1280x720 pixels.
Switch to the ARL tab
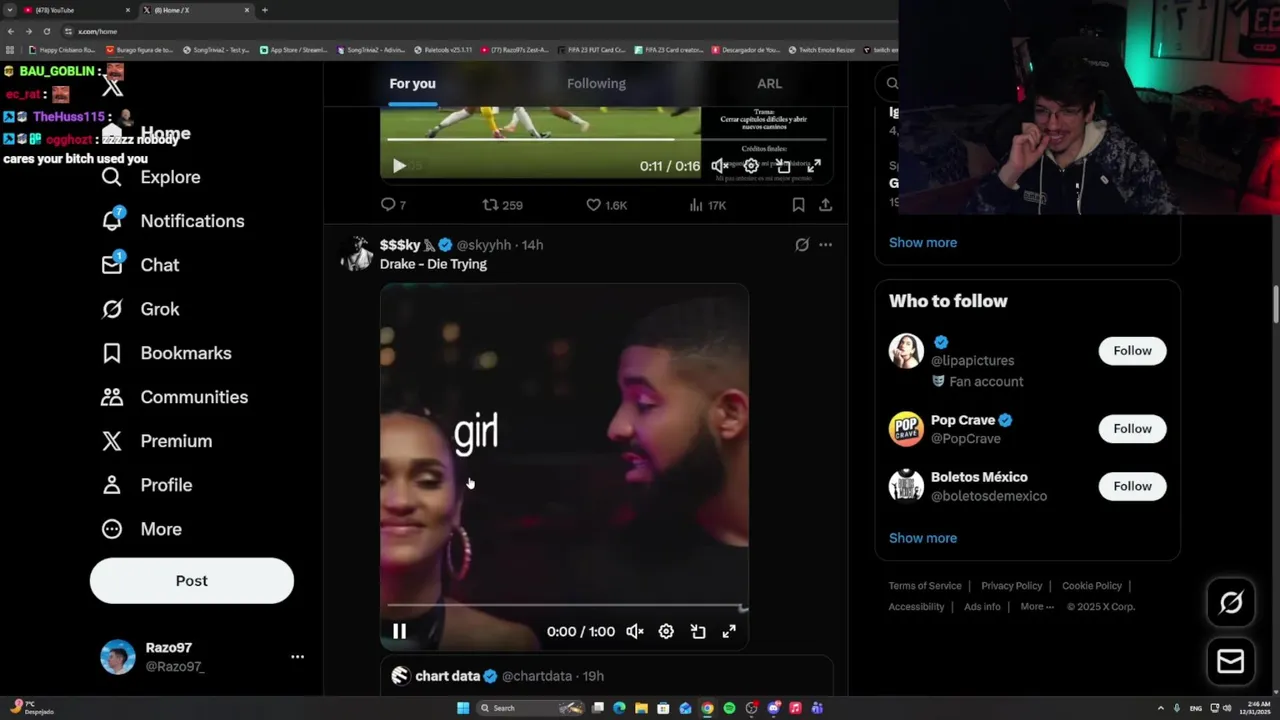coord(769,84)
